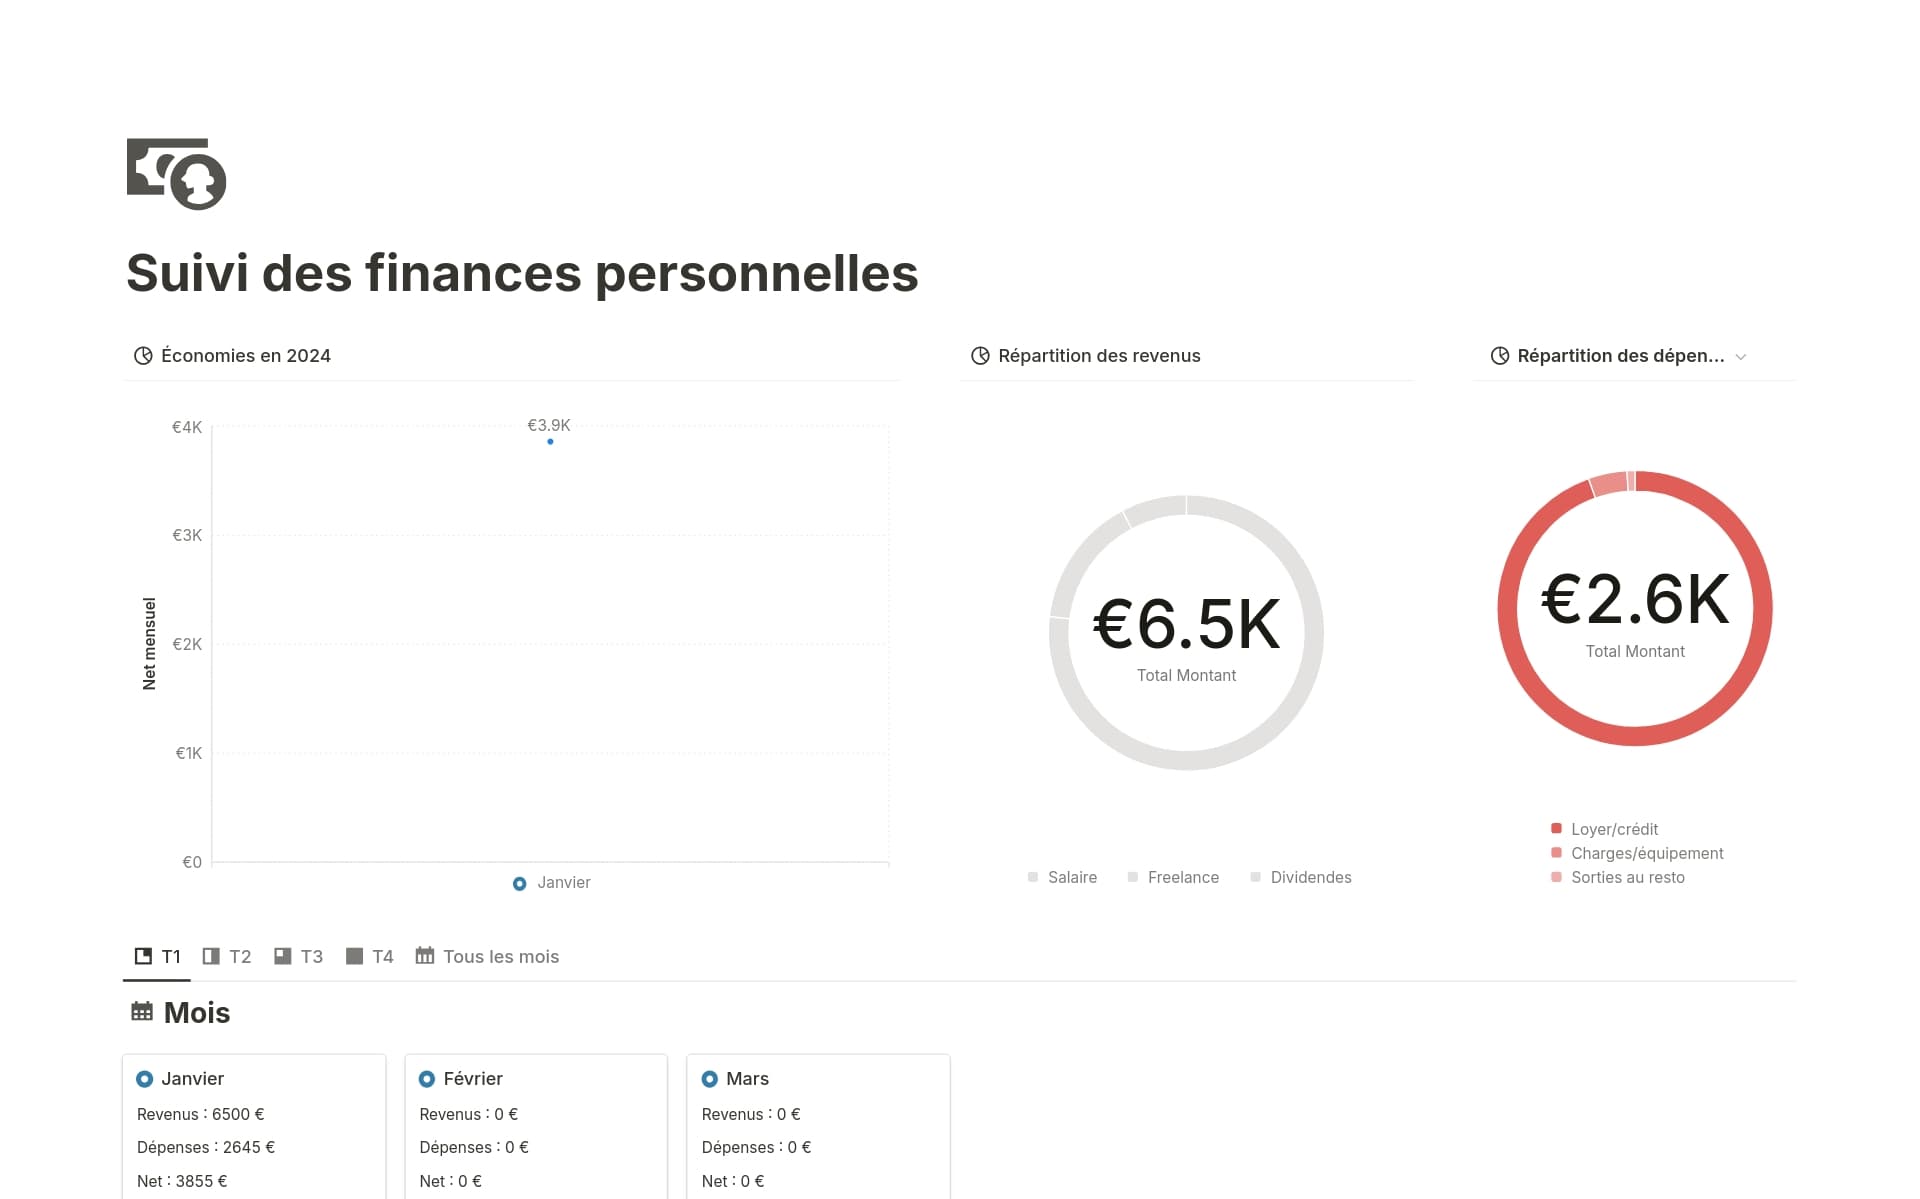Select the status circle beside Février card

(426, 1079)
